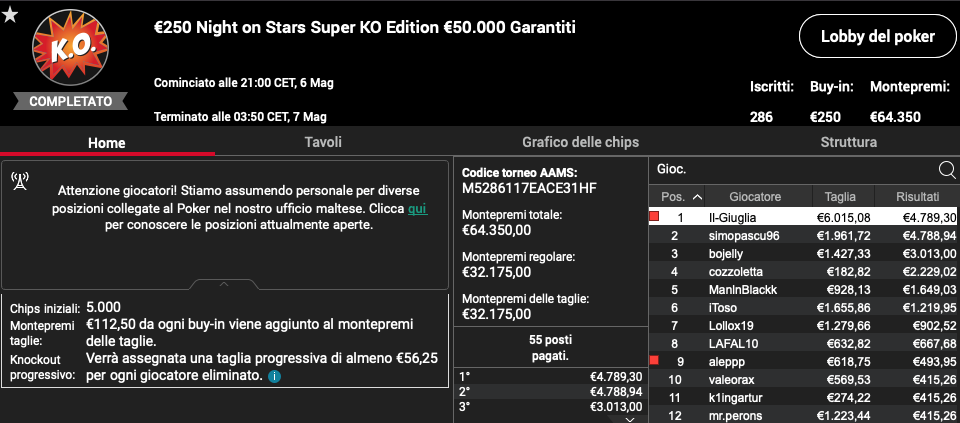Click the red marker beside aleppp
This screenshot has height=423, width=960.
[x=654, y=361]
